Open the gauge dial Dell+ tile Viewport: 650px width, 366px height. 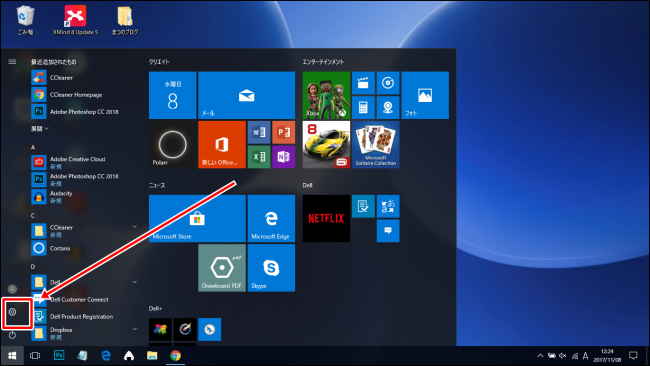(x=185, y=330)
